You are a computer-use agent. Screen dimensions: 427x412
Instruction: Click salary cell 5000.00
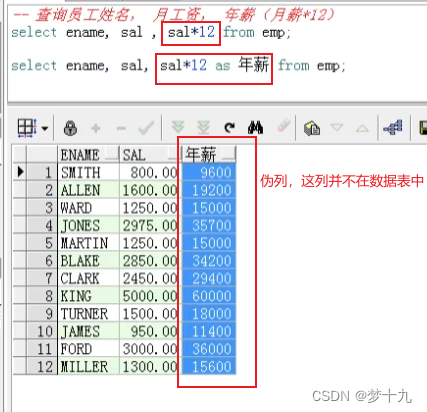coord(149,296)
